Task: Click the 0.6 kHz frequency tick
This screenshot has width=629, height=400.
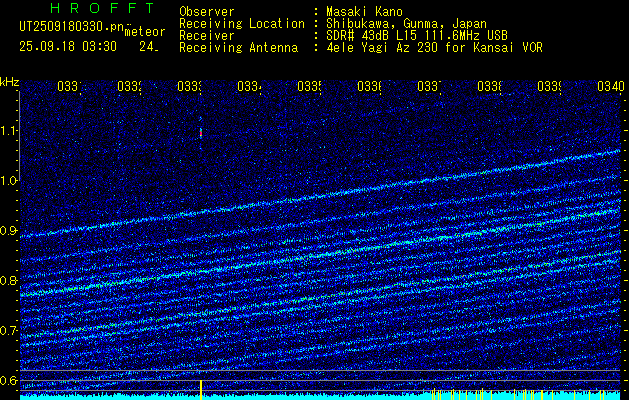Action: pyautogui.click(x=9, y=381)
